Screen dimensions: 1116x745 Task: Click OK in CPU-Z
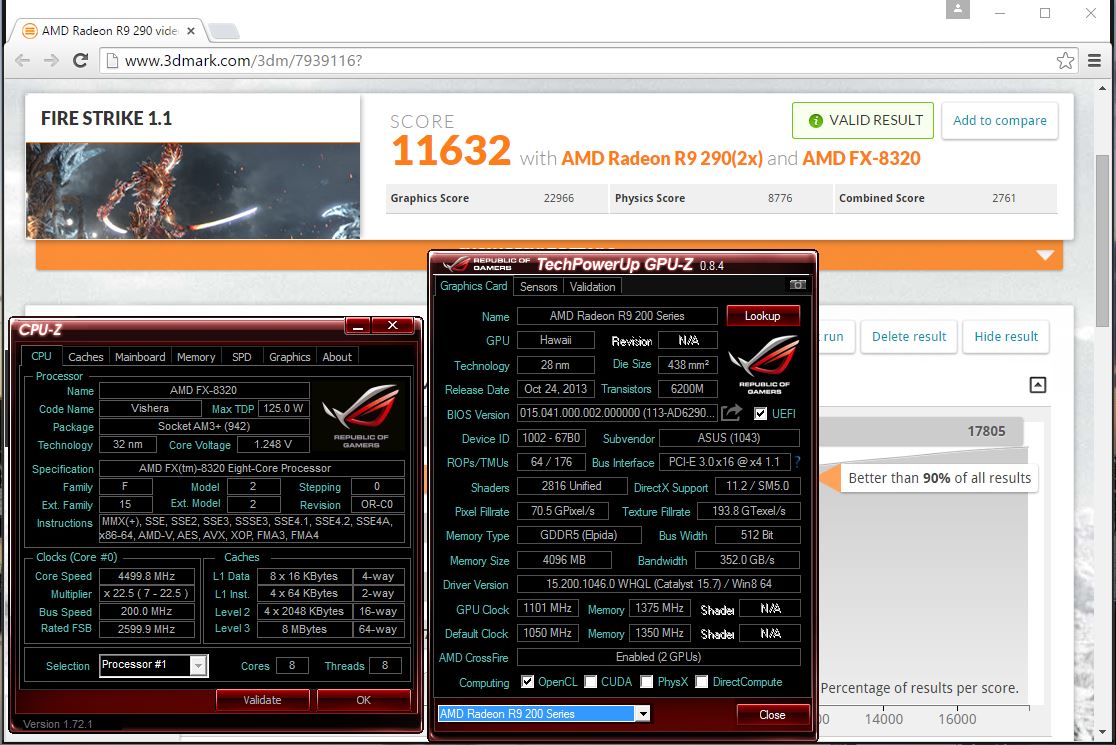pyautogui.click(x=364, y=699)
